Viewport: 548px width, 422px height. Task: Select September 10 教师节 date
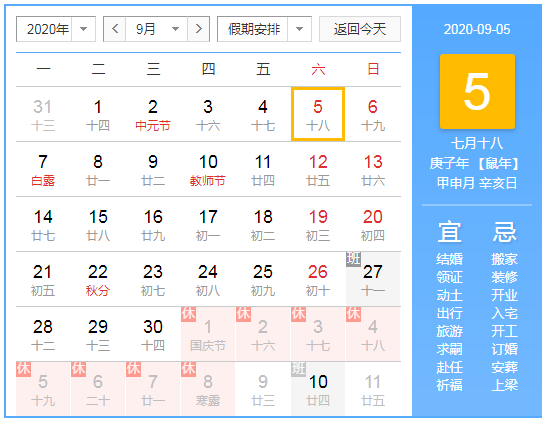click(x=208, y=169)
